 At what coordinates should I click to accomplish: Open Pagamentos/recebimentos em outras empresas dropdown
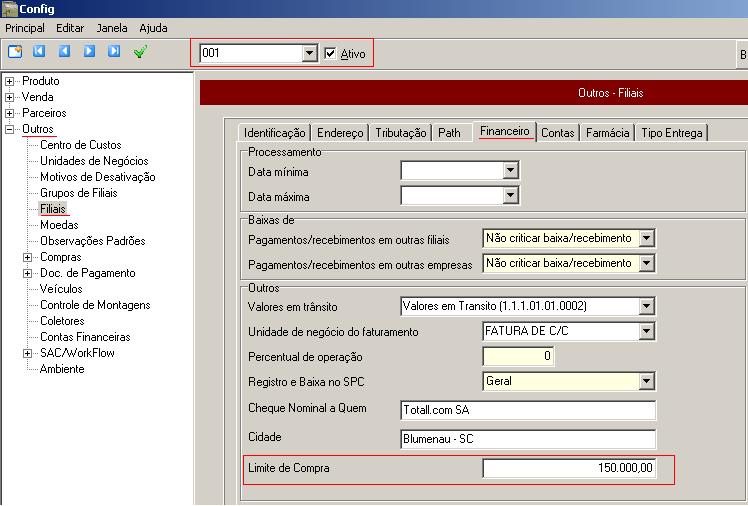[x=646, y=263]
